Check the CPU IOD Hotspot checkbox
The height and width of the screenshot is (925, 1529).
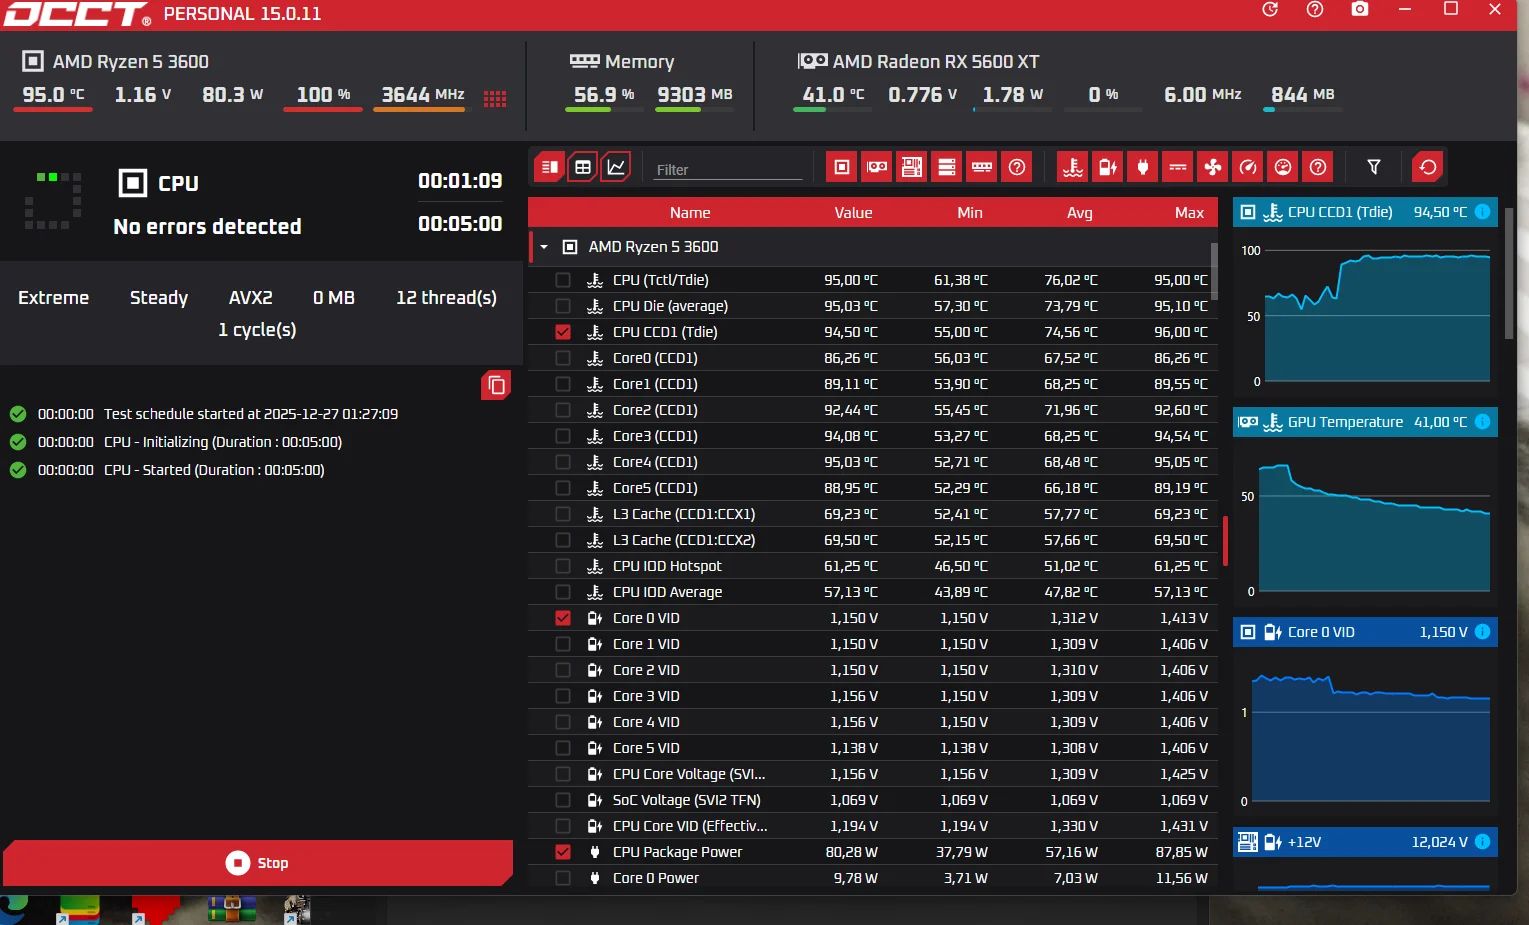tap(563, 566)
